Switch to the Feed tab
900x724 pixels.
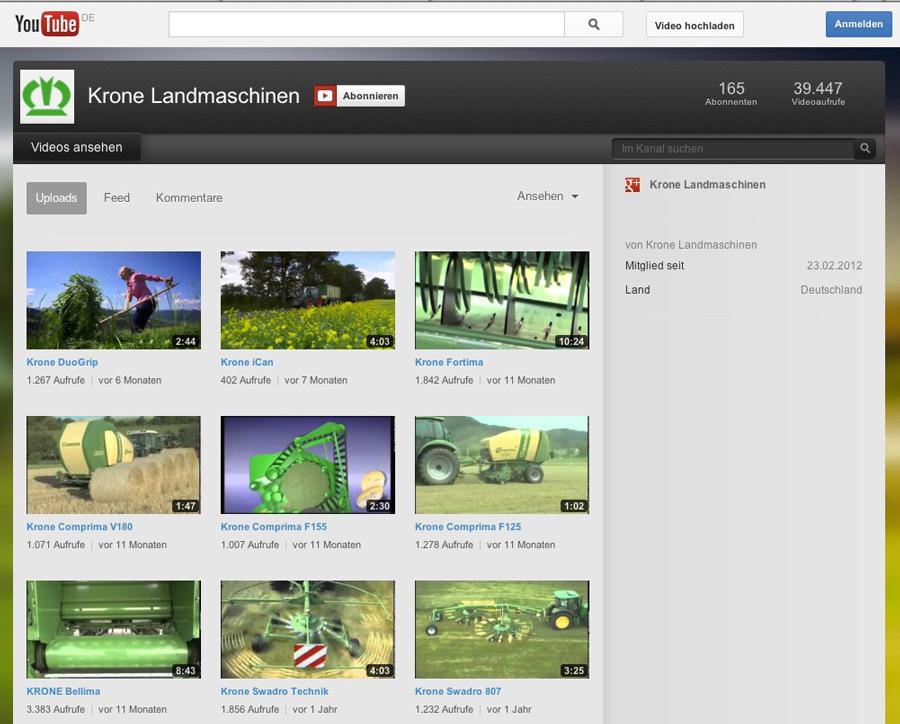(117, 198)
